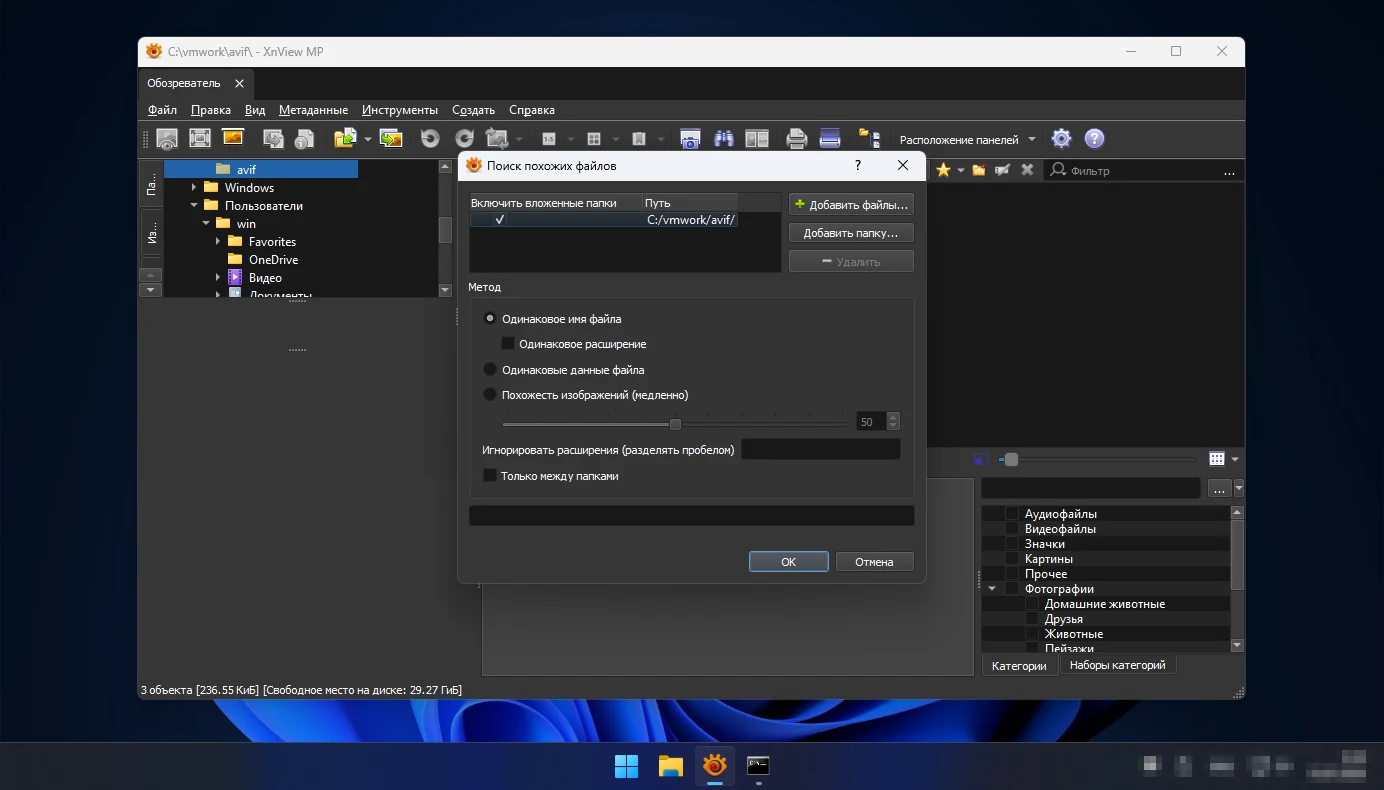Viewport: 1384px width, 790px height.
Task: Enable 'Одинаковое расширение' checkbox
Action: click(x=507, y=344)
